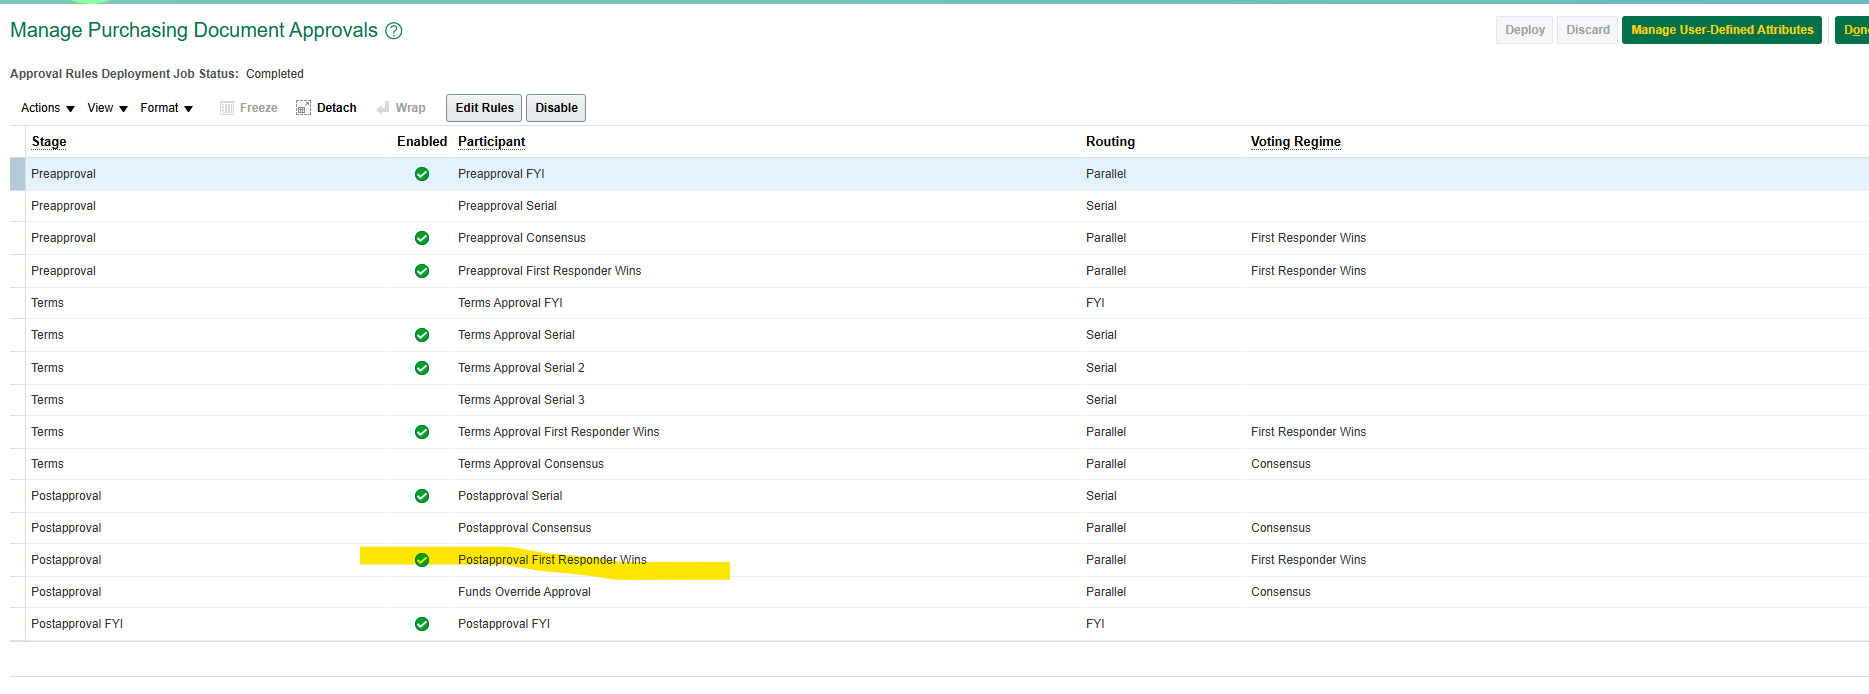Sort by Voting Regime column header

tap(1295, 142)
